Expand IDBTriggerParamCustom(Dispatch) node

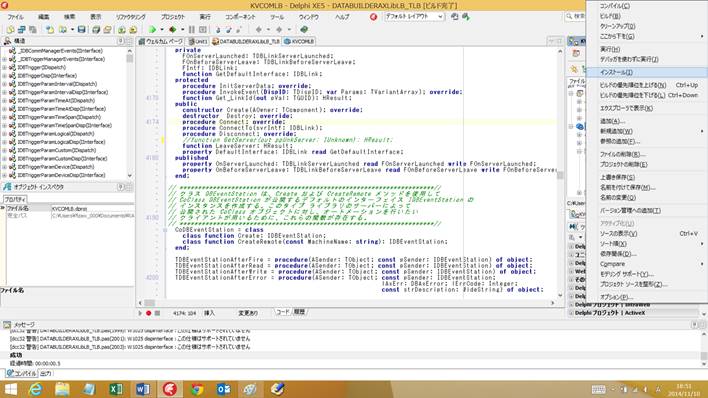(x=5, y=150)
